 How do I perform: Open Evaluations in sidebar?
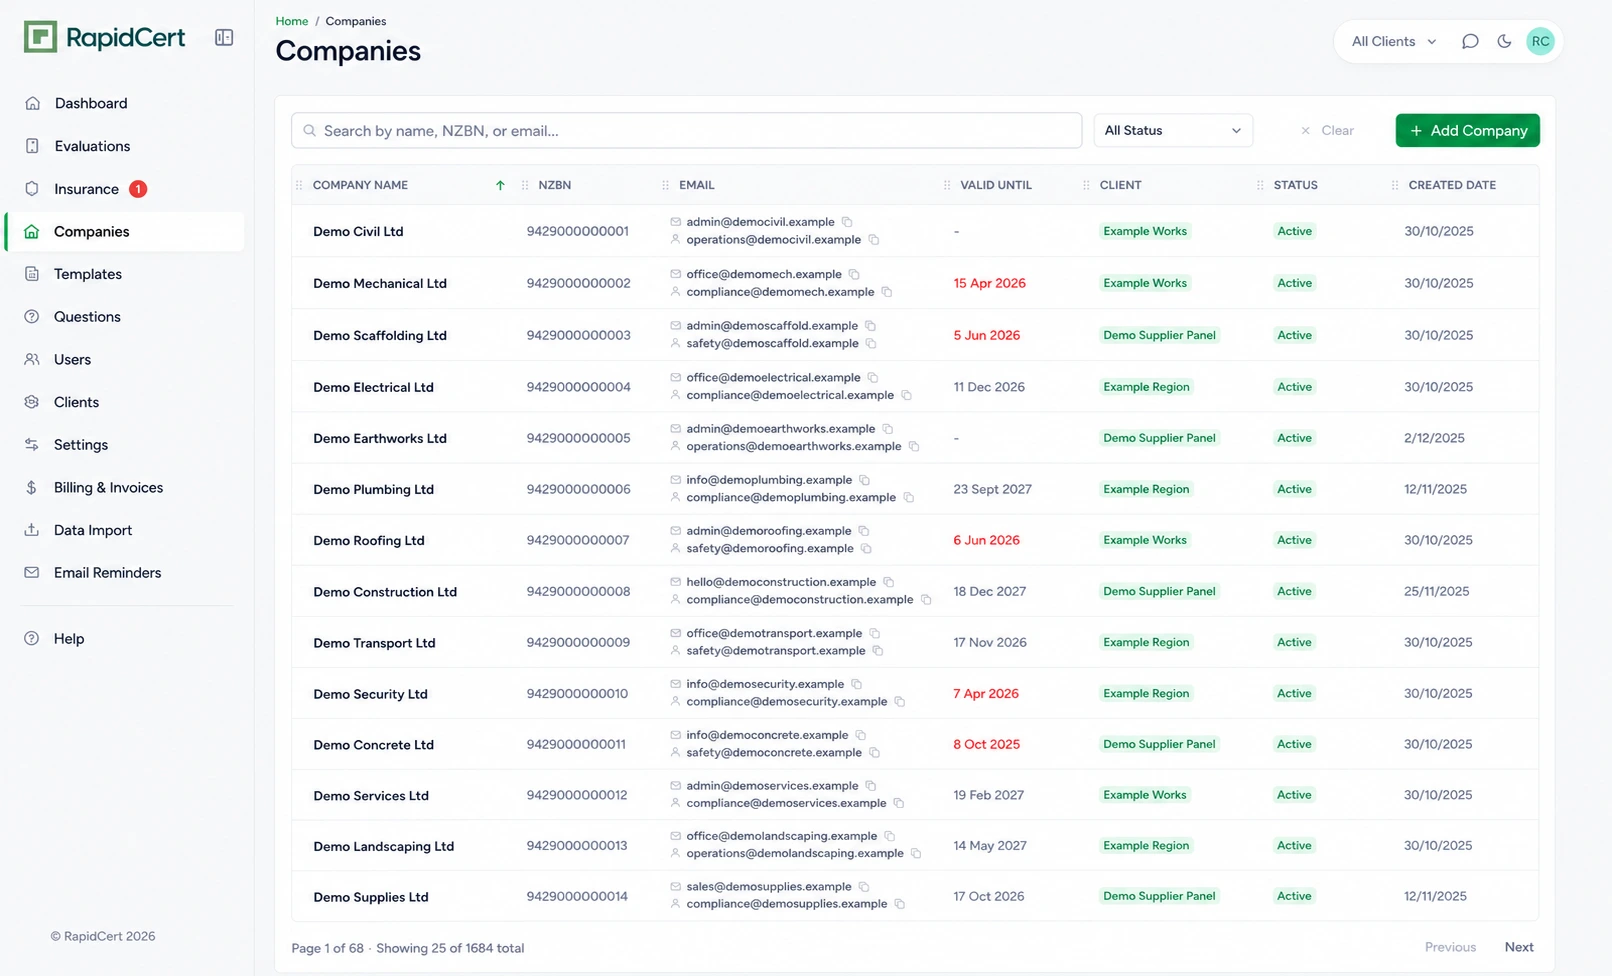92,146
